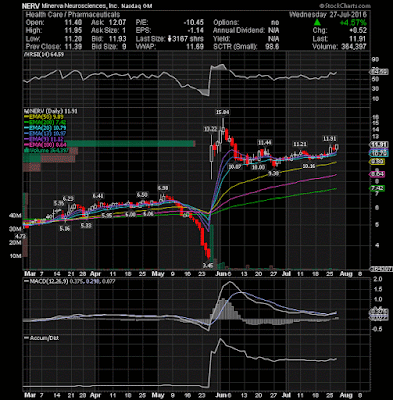Click the Wednesday 27-Jul-2016 date
Image resolution: width=393 pixels, height=400 pixels.
pos(328,15)
